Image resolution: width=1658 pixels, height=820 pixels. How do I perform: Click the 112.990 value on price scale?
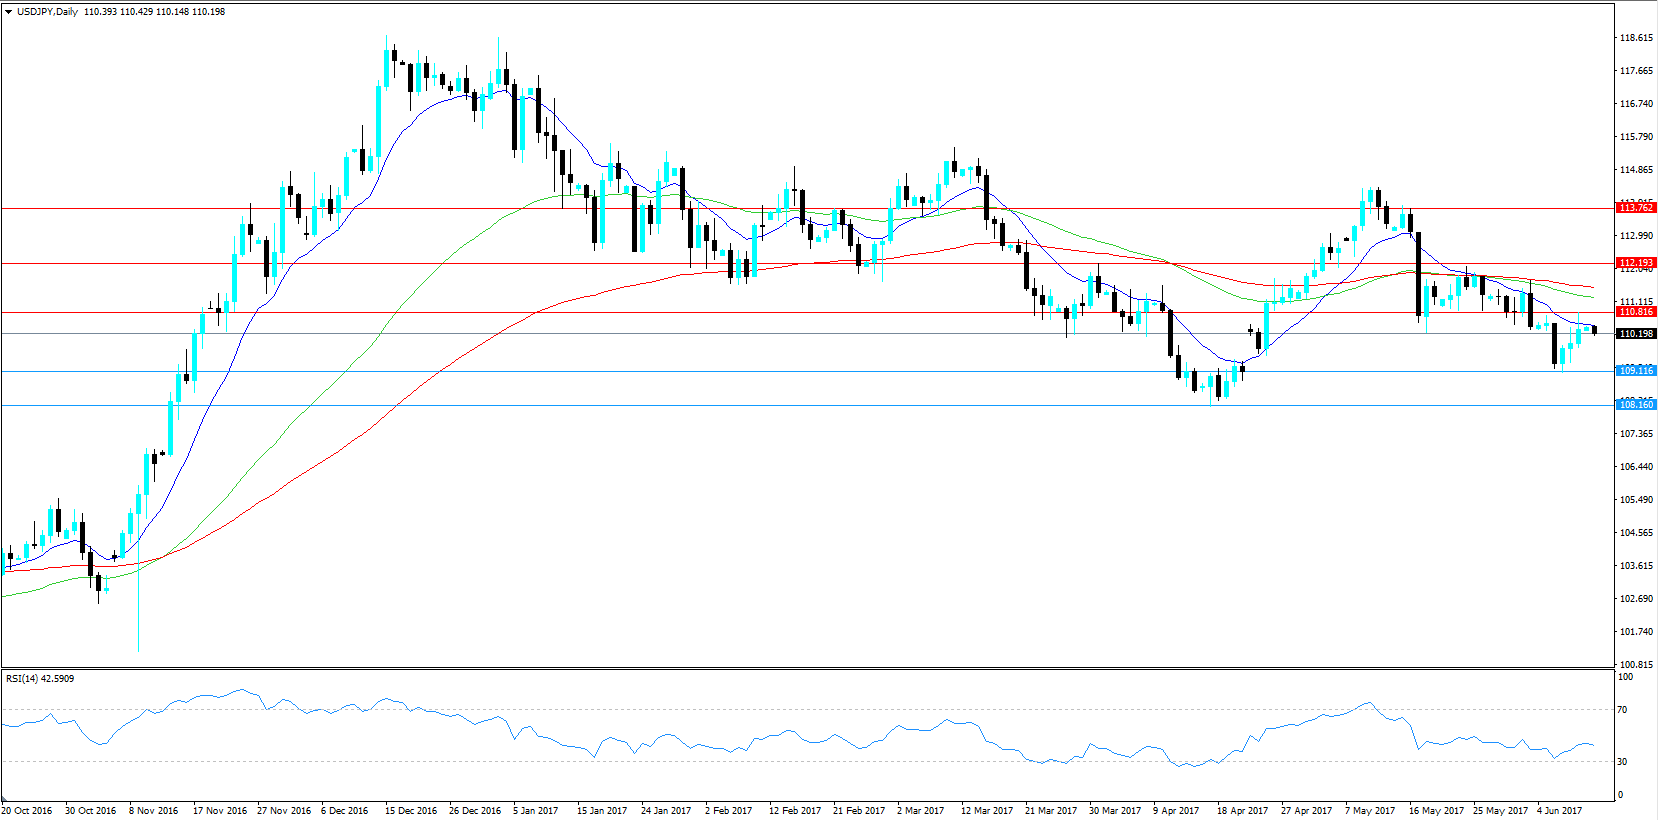tap(1636, 236)
